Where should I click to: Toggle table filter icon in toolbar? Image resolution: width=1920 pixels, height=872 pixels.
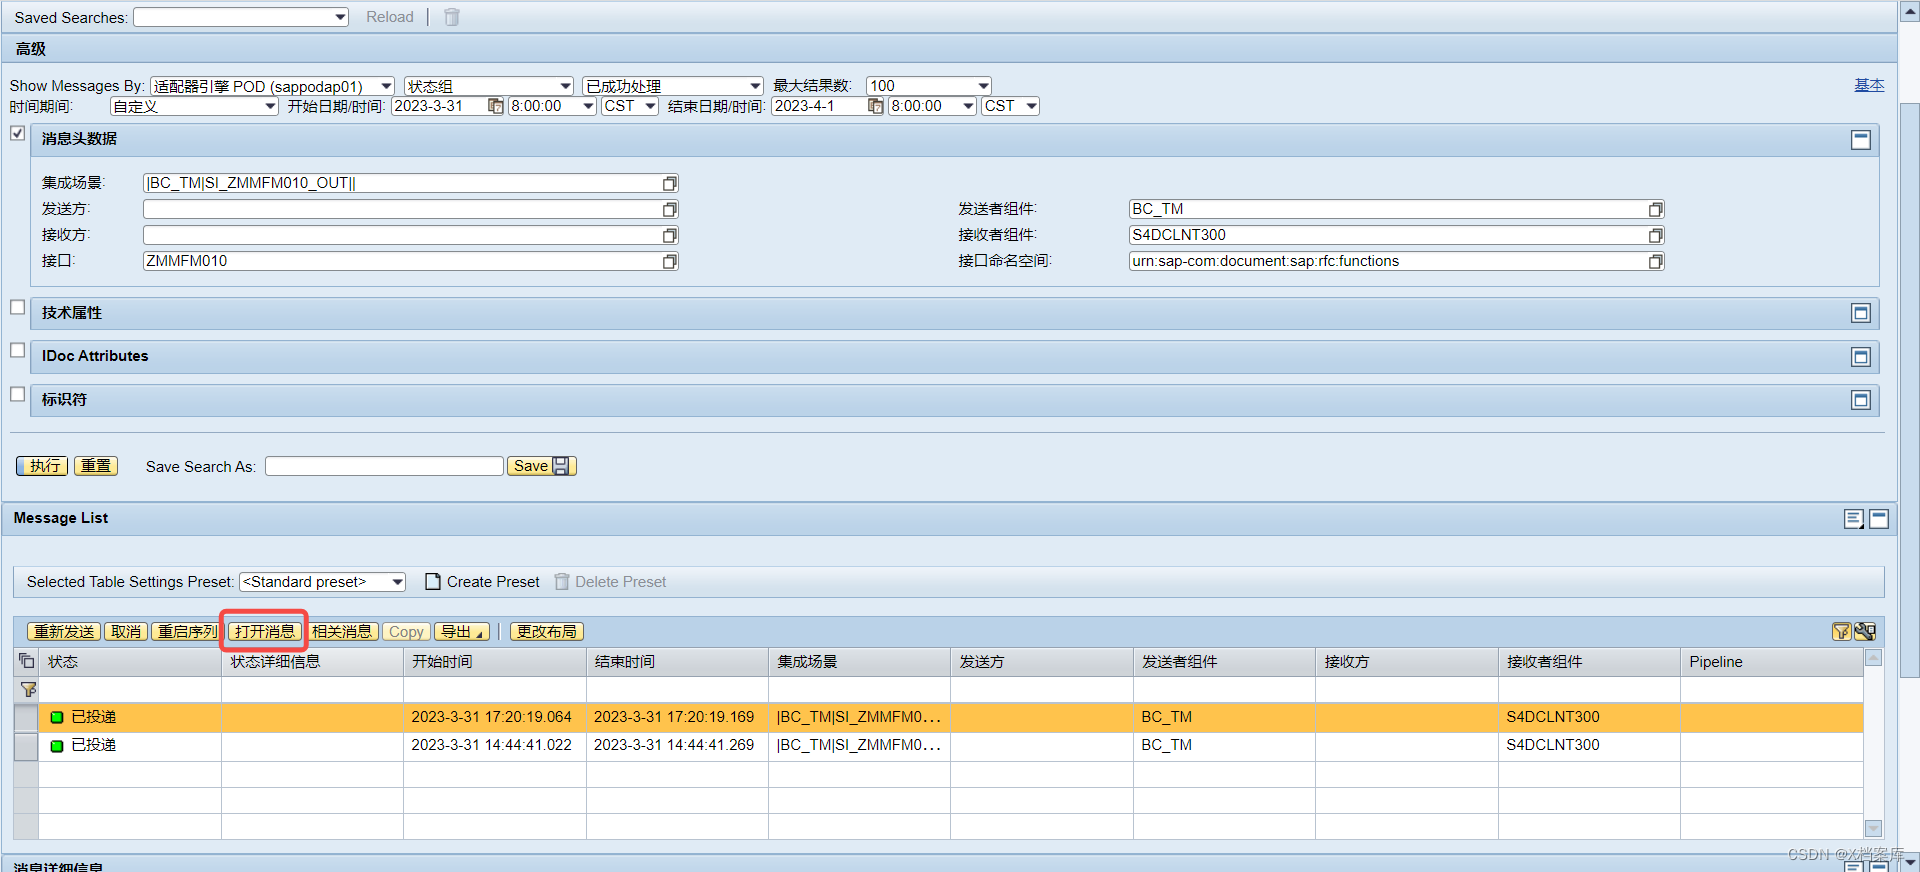point(1841,631)
